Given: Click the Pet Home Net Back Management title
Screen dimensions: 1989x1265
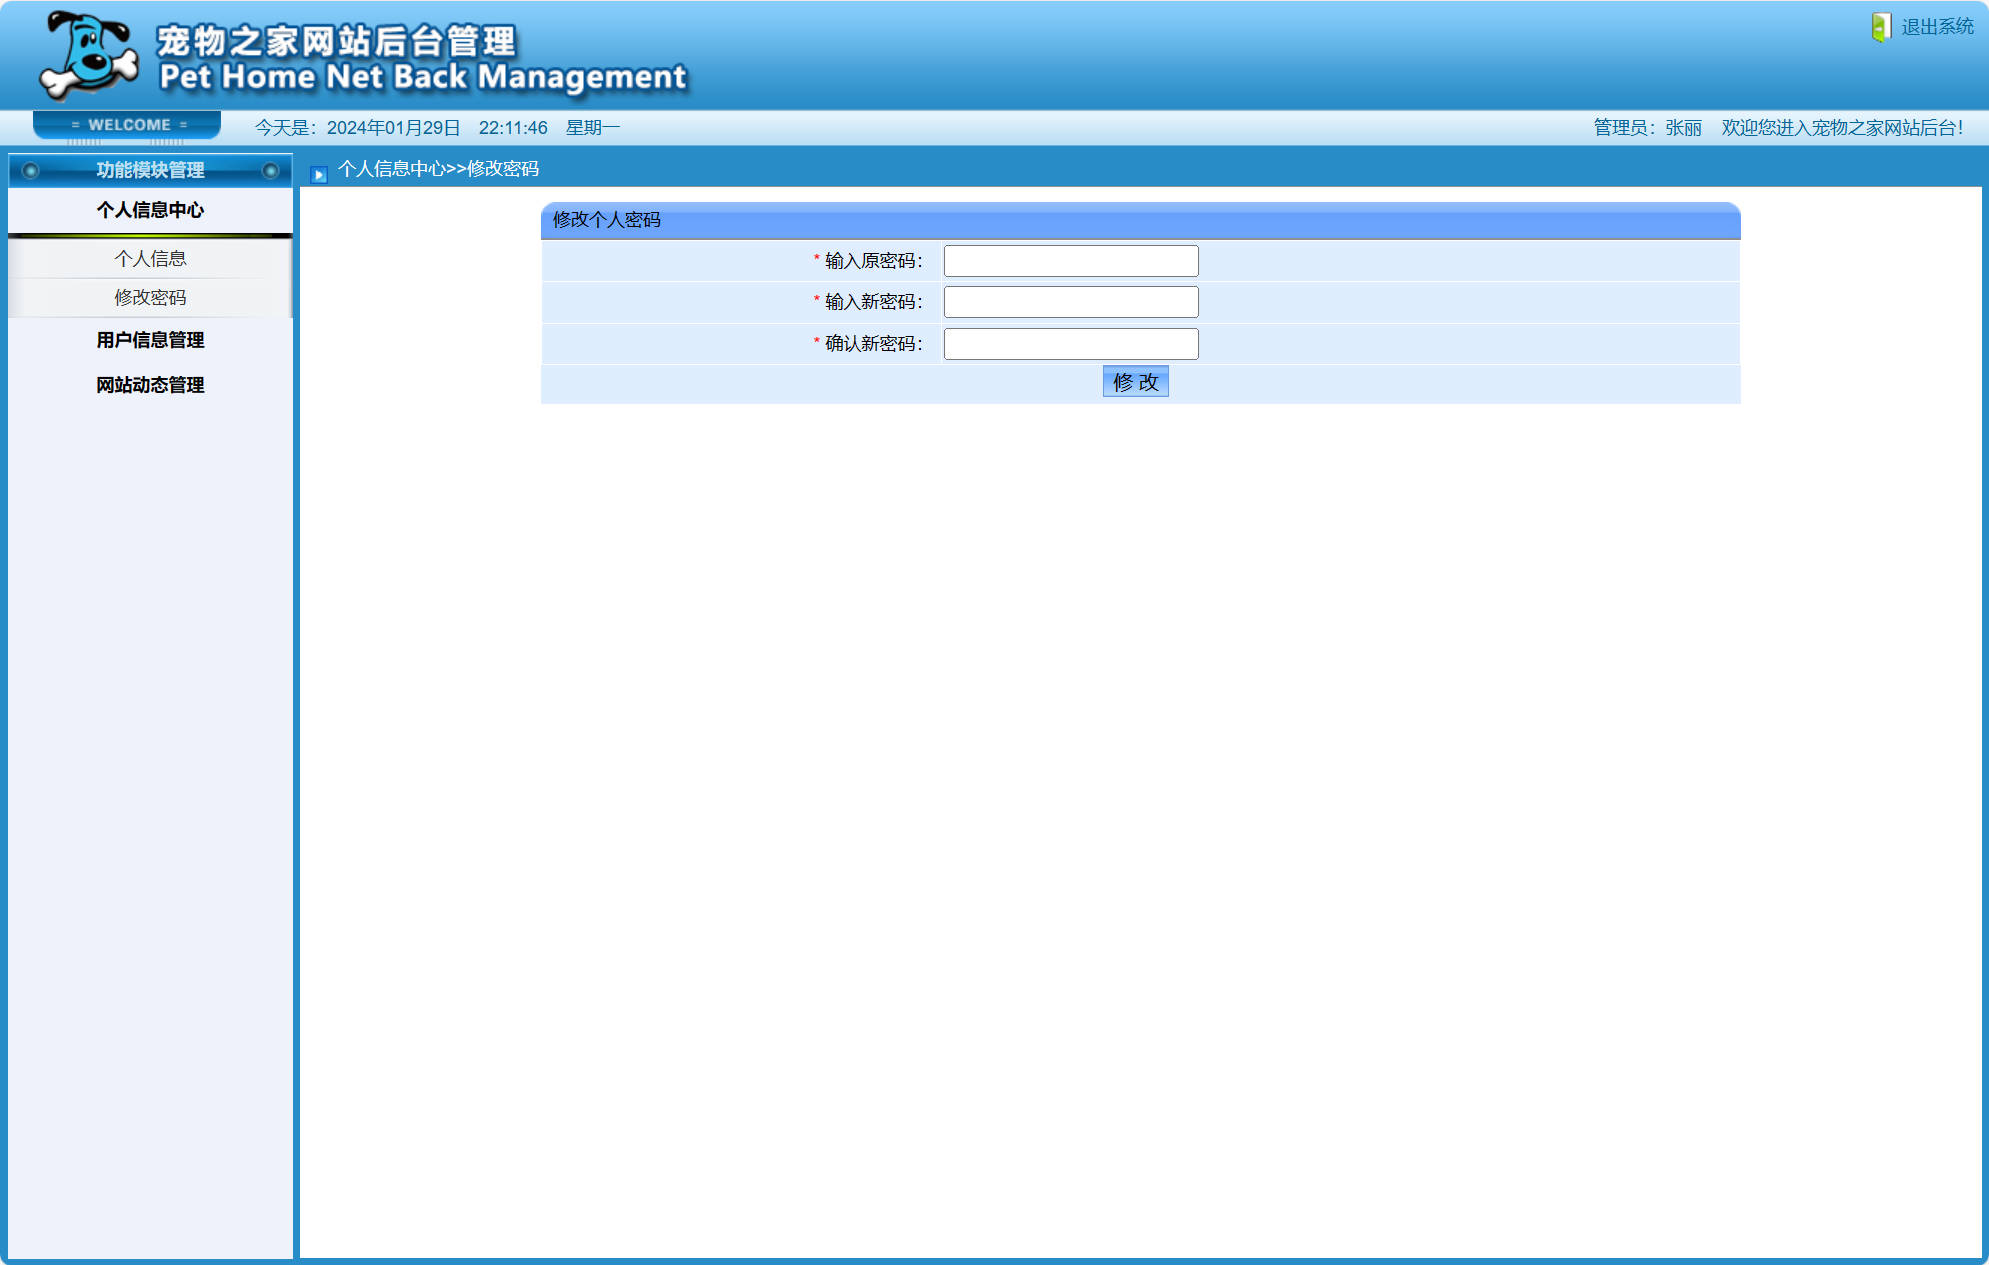Looking at the screenshot, I should click(422, 77).
